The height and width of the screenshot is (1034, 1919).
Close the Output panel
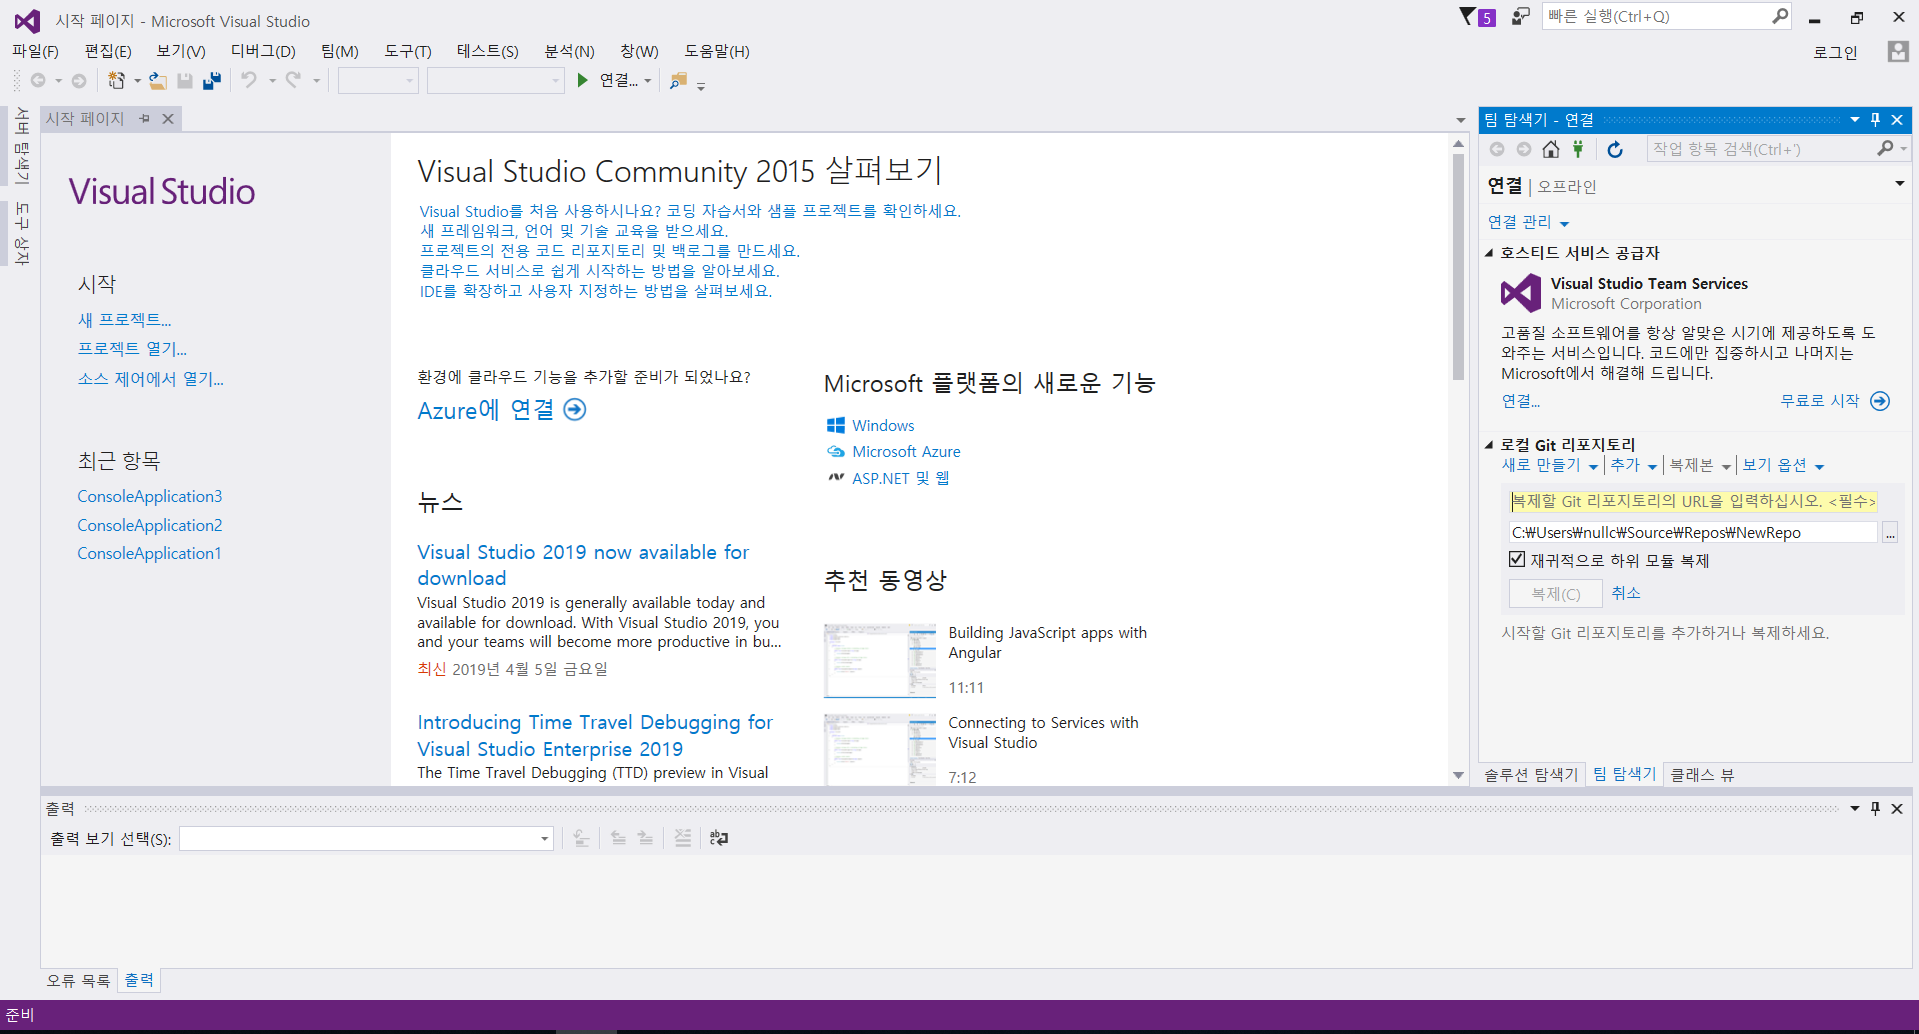pyautogui.click(x=1897, y=808)
